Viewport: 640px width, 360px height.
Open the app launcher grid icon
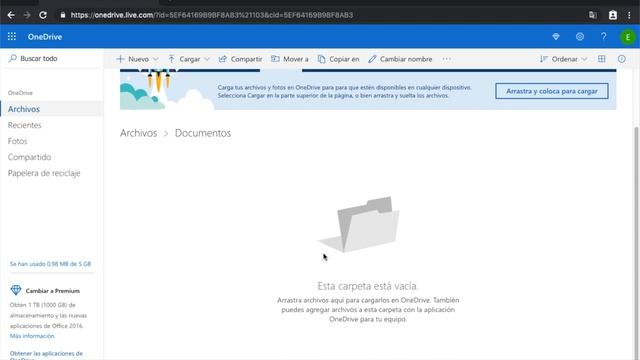coord(12,37)
